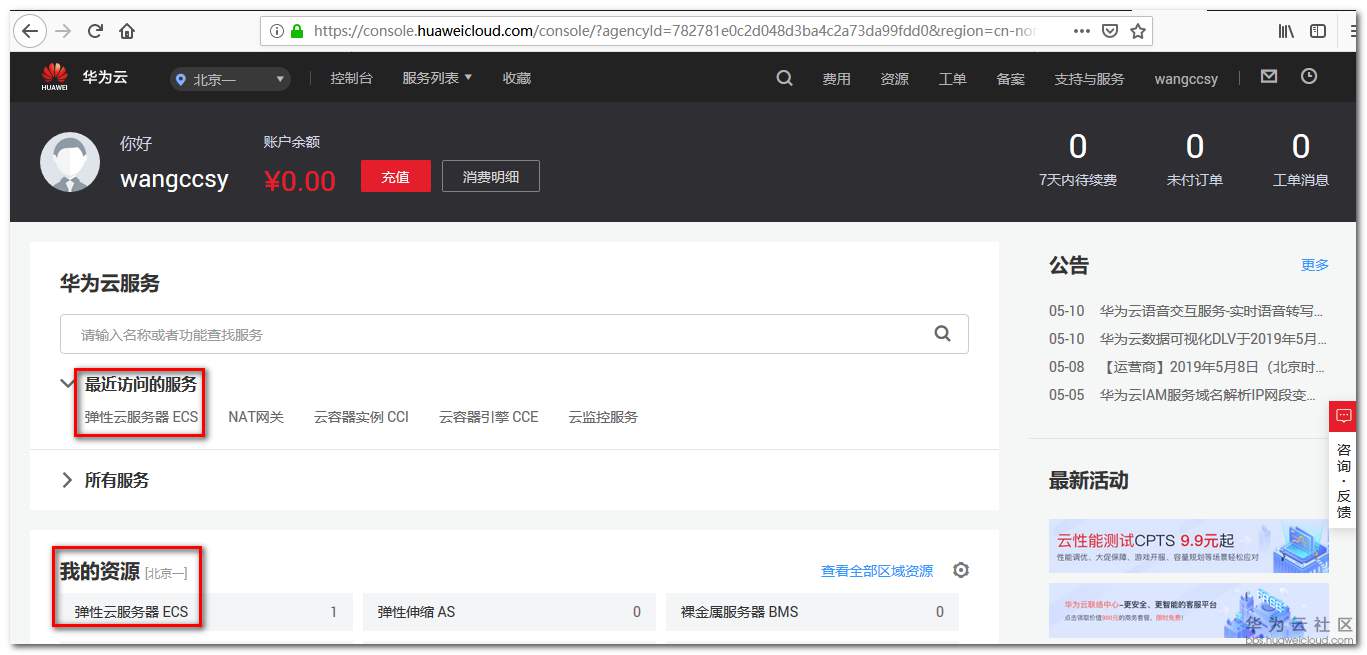Image resolution: width=1367 pixels, height=655 pixels.
Task: Open the 云性能测试CPTS promotion banner
Action: [x=1189, y=546]
